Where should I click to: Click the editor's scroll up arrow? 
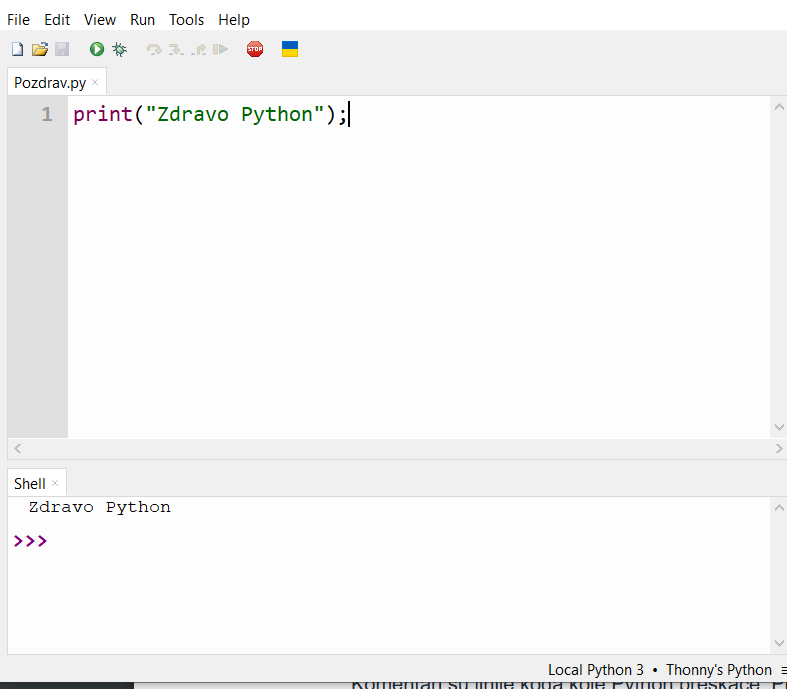(x=779, y=107)
